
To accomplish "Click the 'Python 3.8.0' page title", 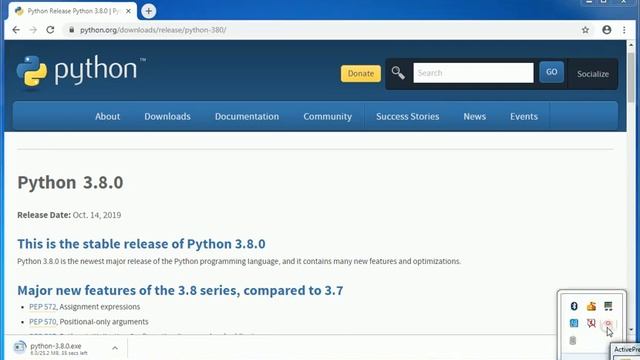I will coord(70,182).
